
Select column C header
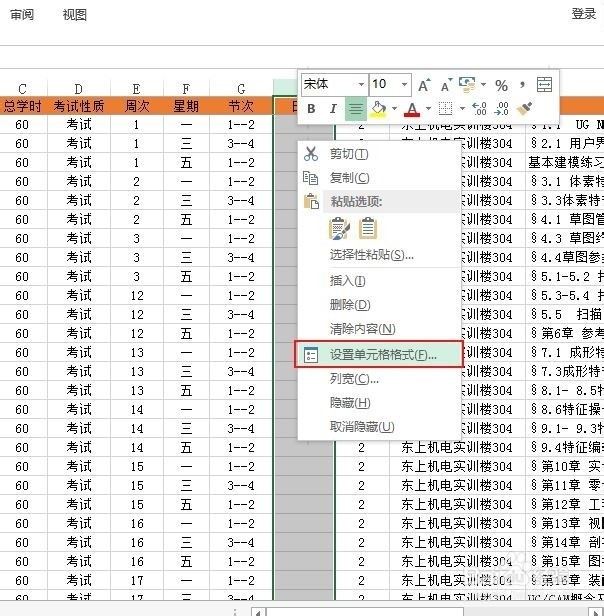click(23, 88)
